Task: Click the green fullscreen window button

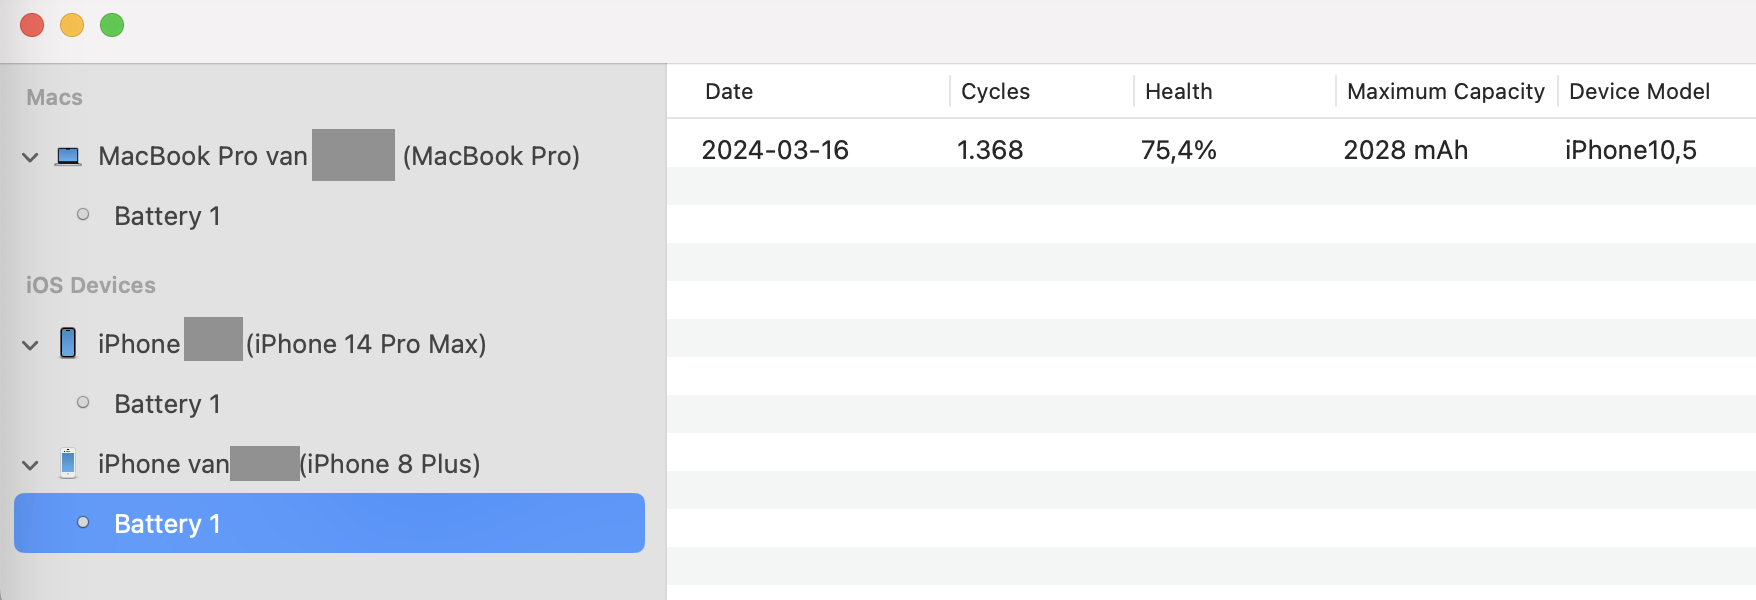Action: pyautogui.click(x=112, y=25)
